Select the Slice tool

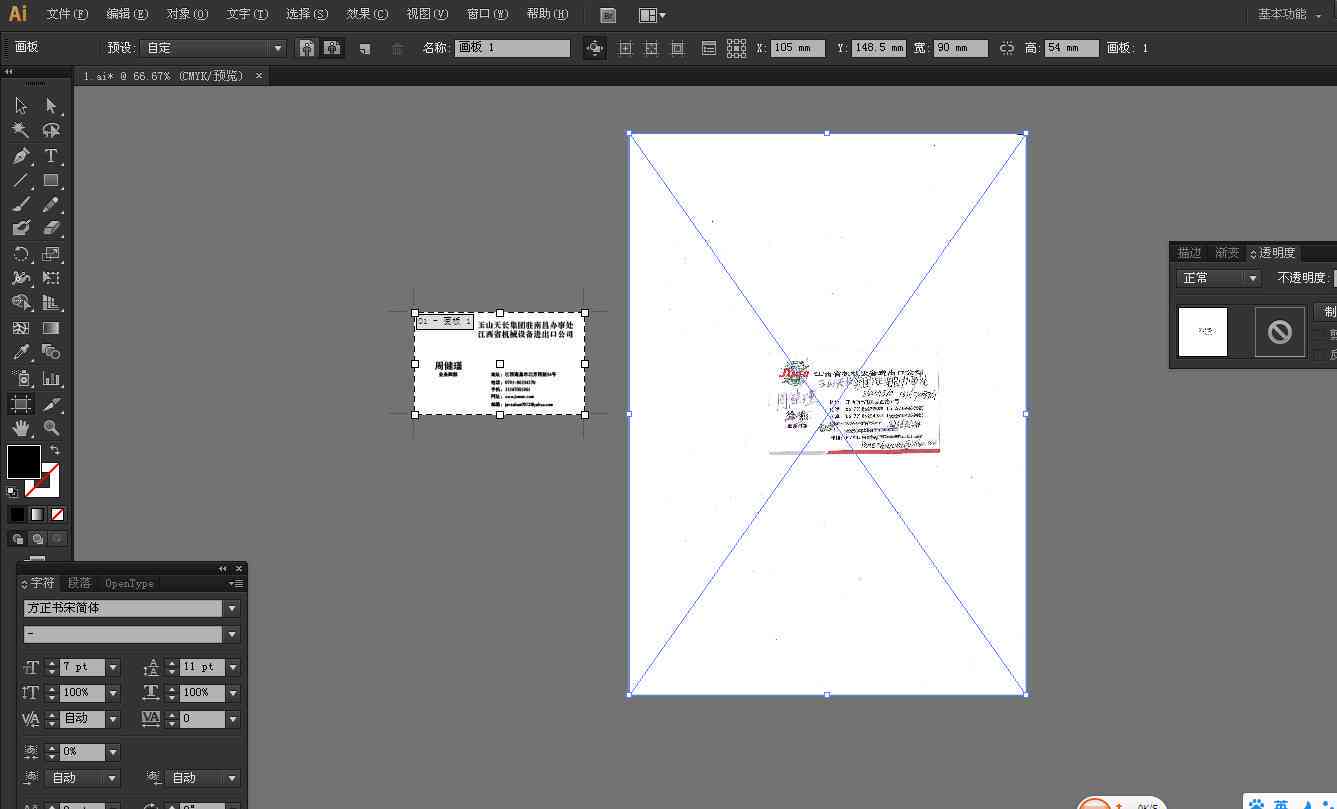51,404
